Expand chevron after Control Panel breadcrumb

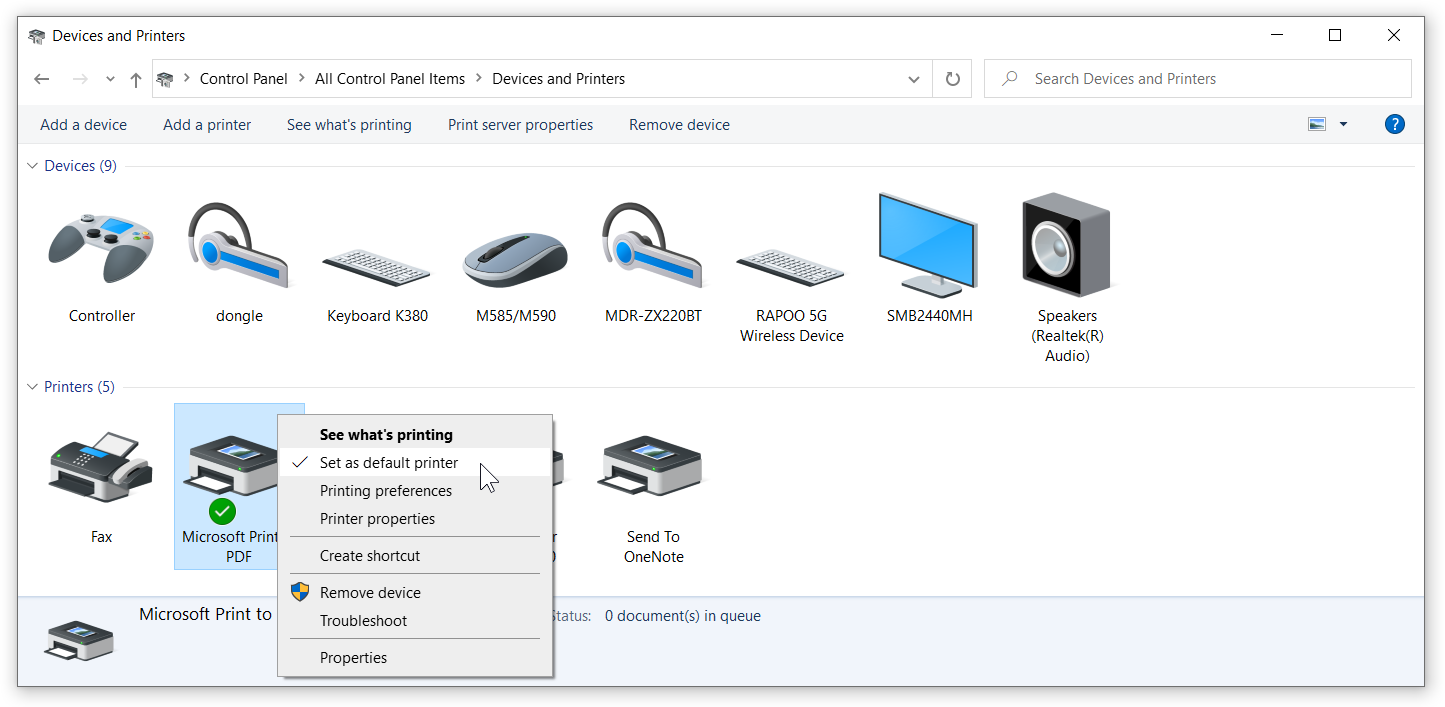(301, 79)
